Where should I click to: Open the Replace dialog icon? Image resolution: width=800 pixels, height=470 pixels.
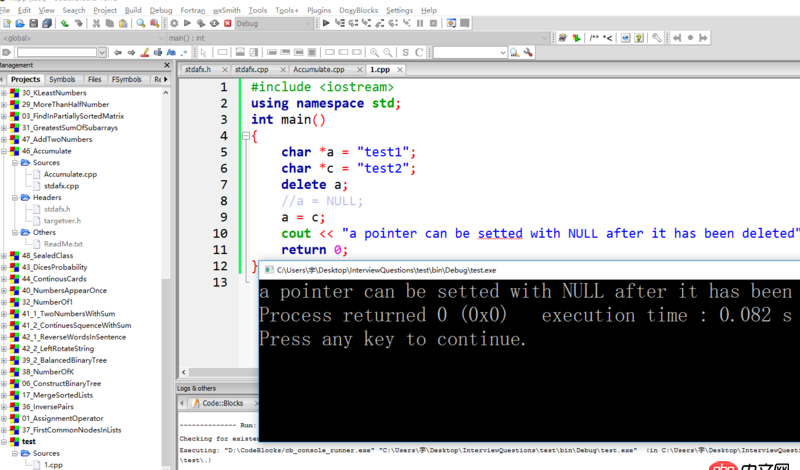154,23
